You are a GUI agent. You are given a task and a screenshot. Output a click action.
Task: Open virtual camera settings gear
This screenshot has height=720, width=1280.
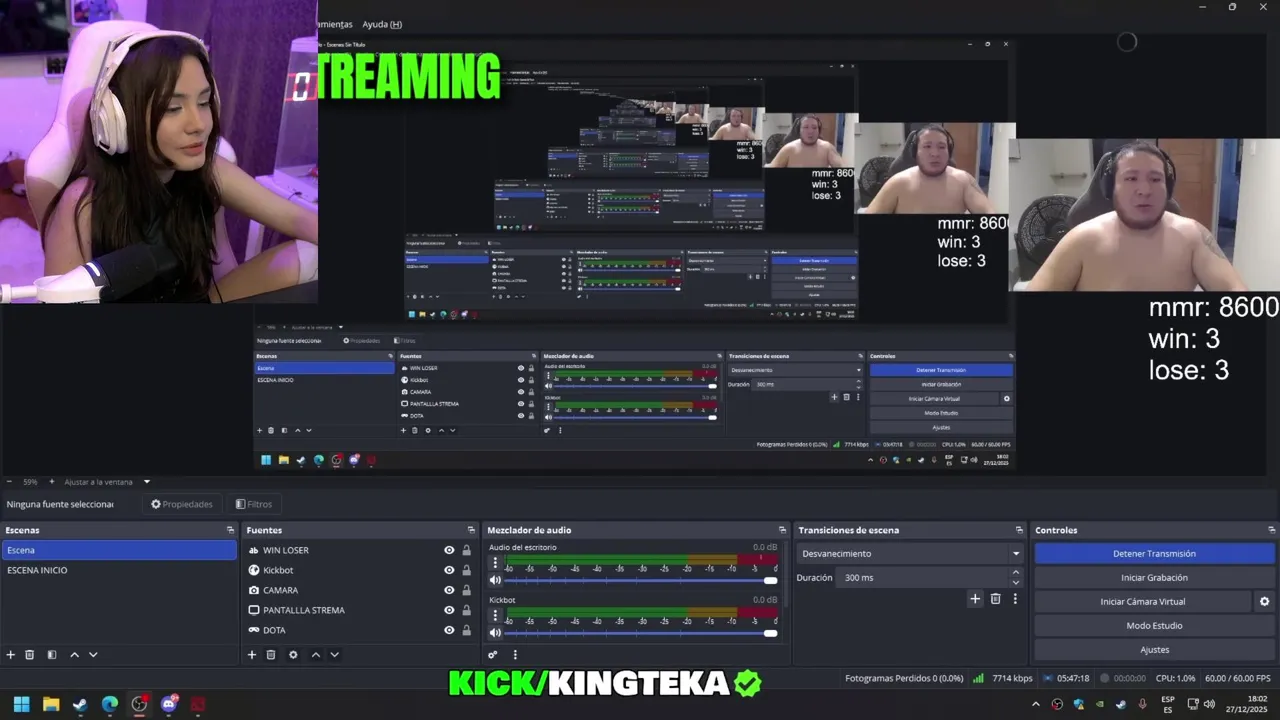point(1264,602)
